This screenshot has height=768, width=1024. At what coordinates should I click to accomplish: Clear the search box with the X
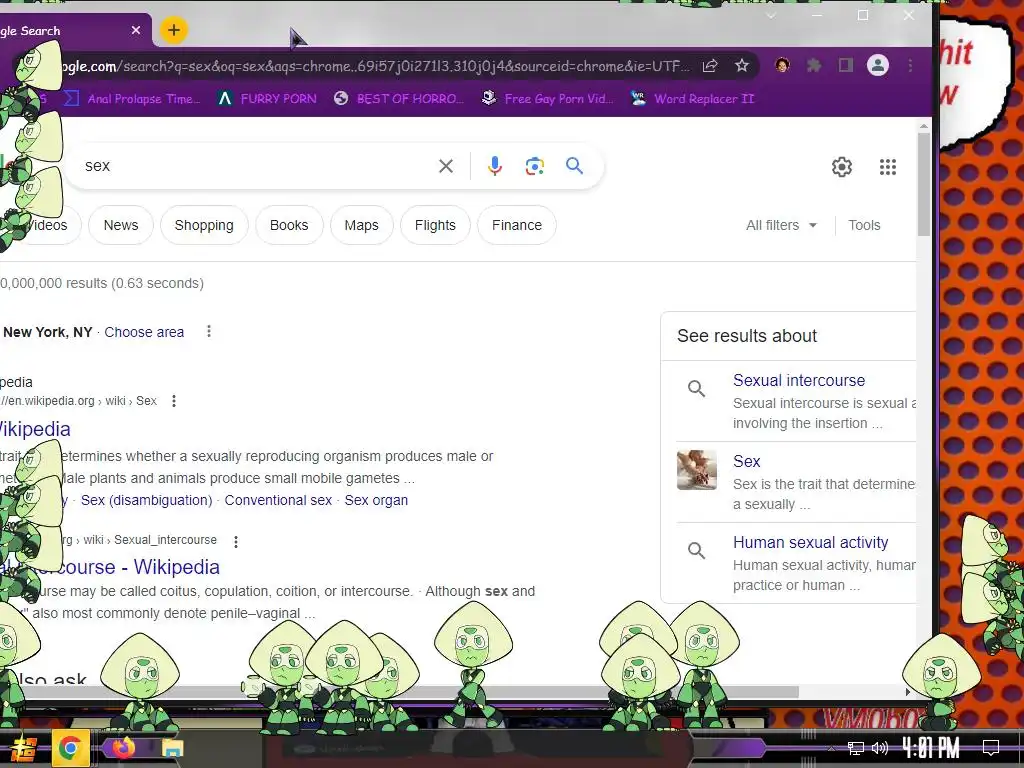(x=446, y=166)
